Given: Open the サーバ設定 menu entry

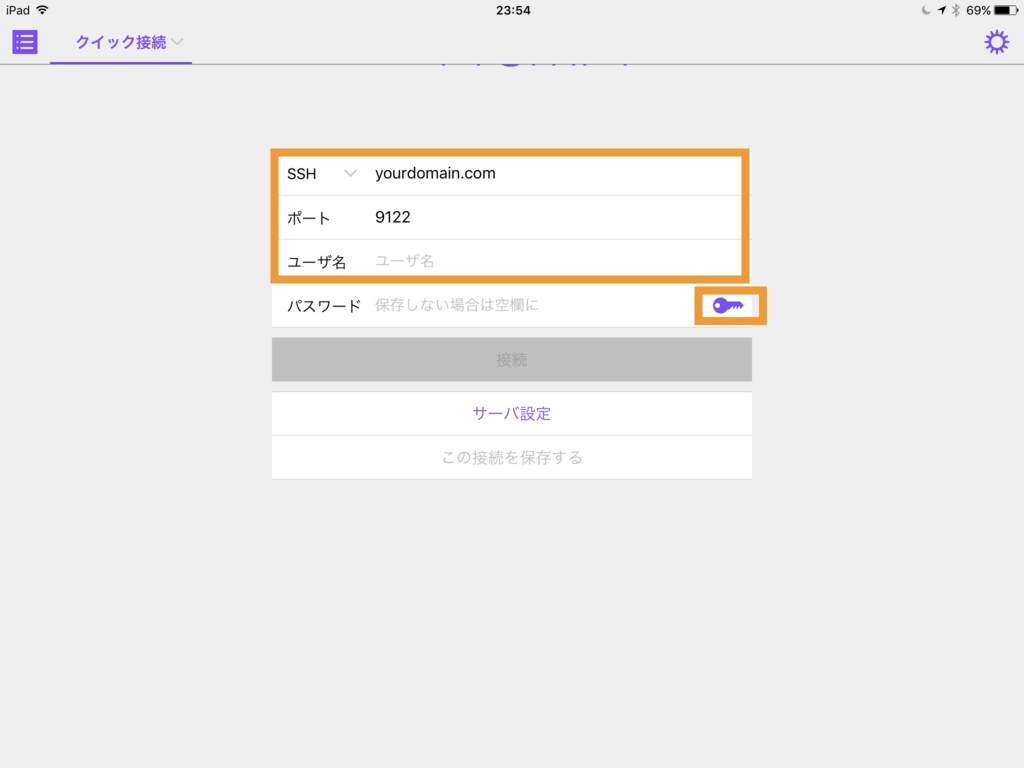Looking at the screenshot, I should pos(511,413).
